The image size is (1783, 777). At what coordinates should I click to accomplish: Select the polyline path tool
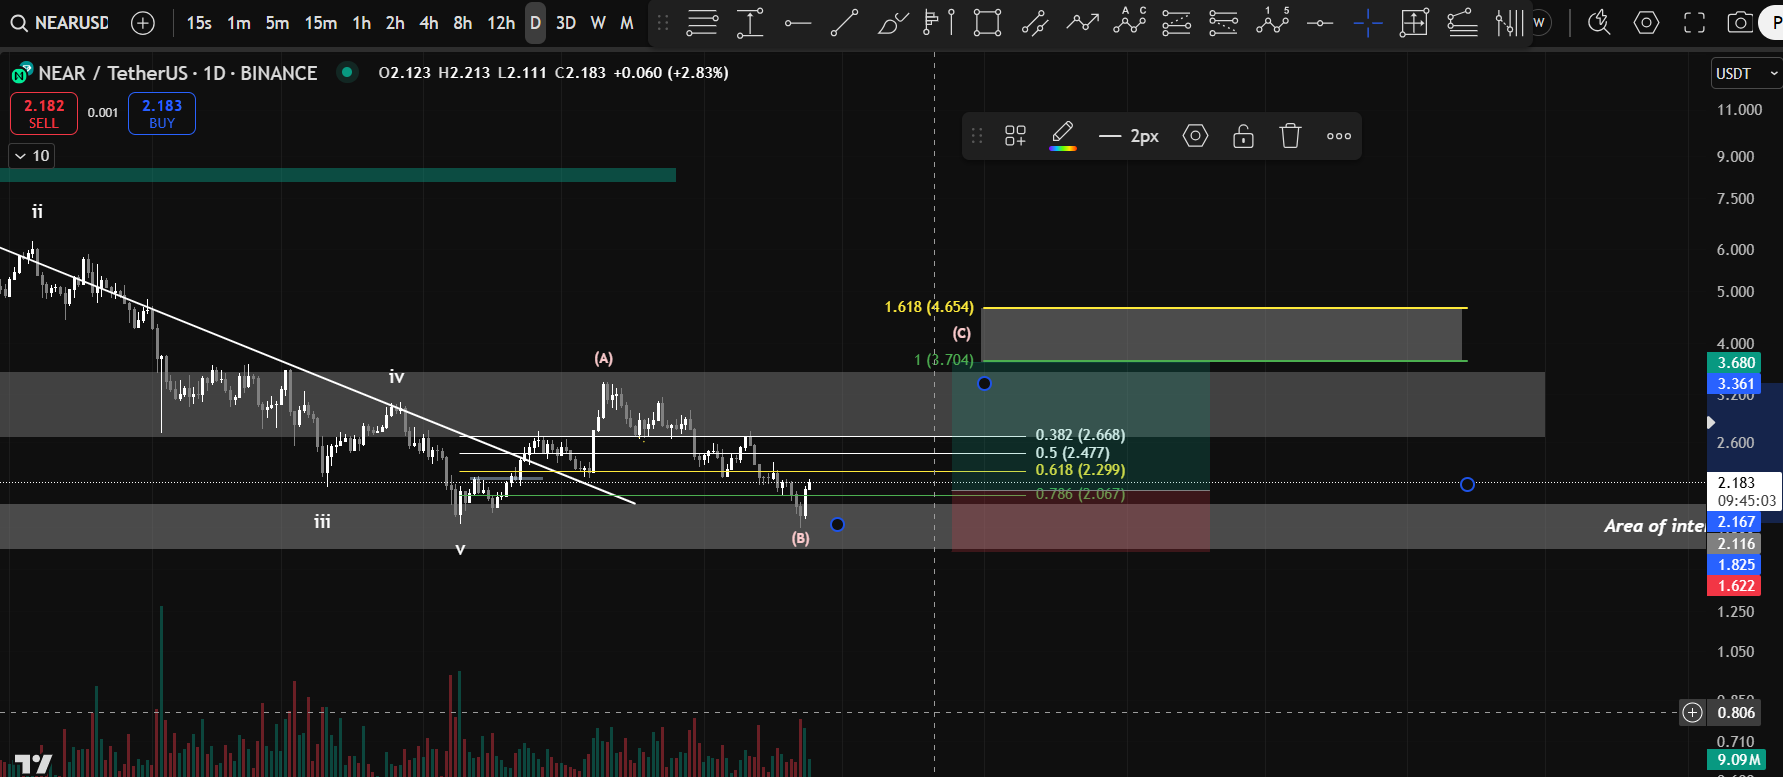1082,22
